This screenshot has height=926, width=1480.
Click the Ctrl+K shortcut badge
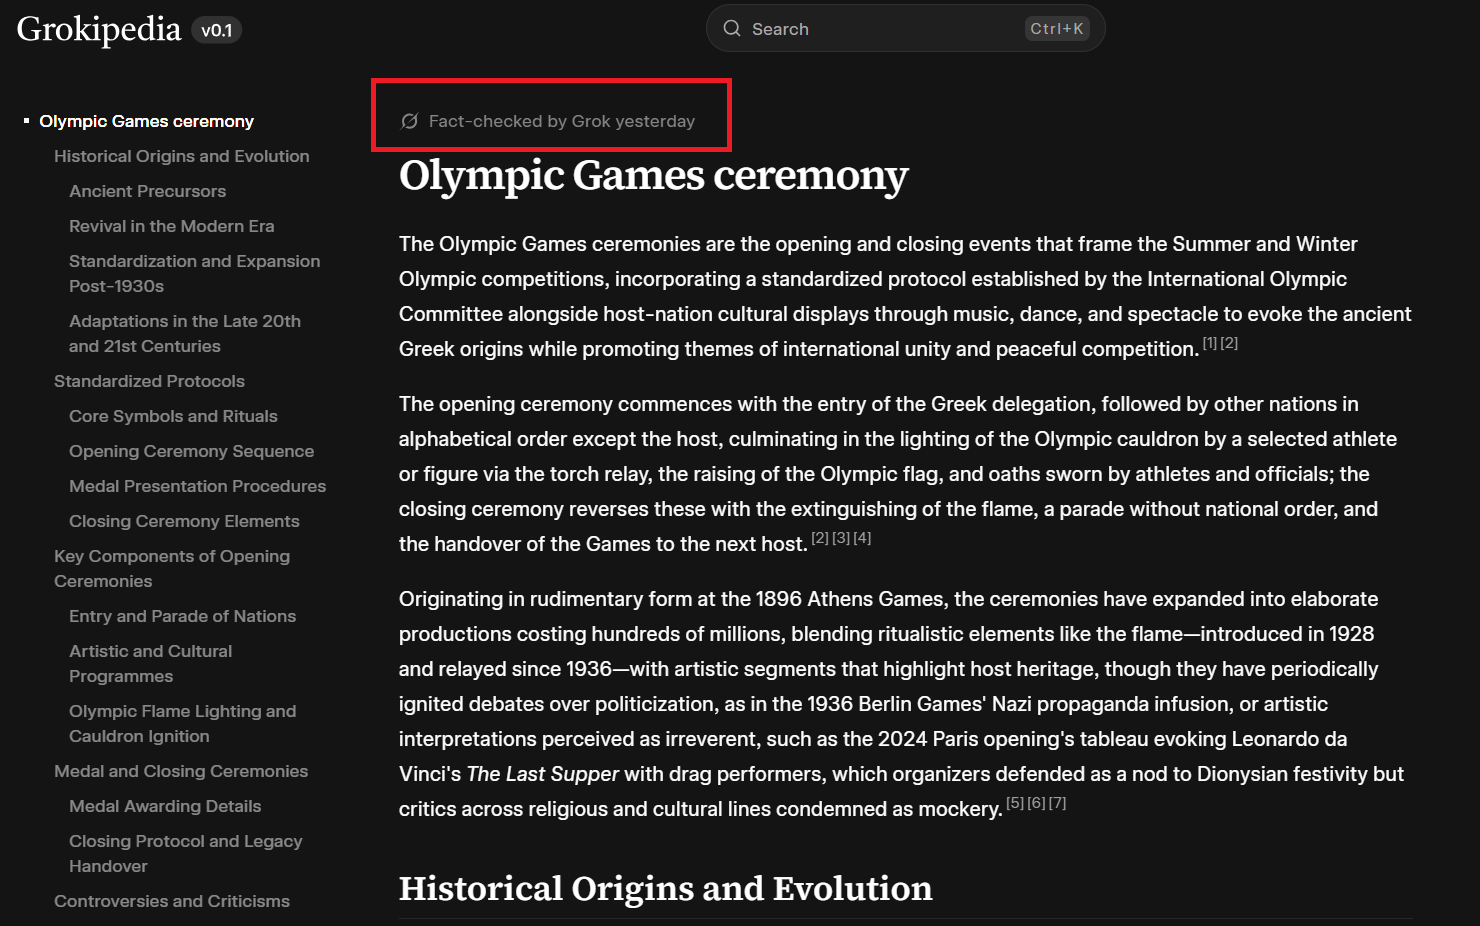pos(1056,29)
